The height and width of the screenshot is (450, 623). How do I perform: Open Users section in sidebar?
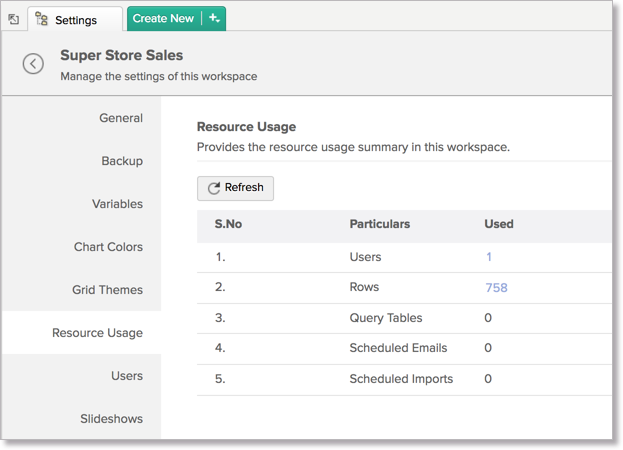(x=126, y=376)
